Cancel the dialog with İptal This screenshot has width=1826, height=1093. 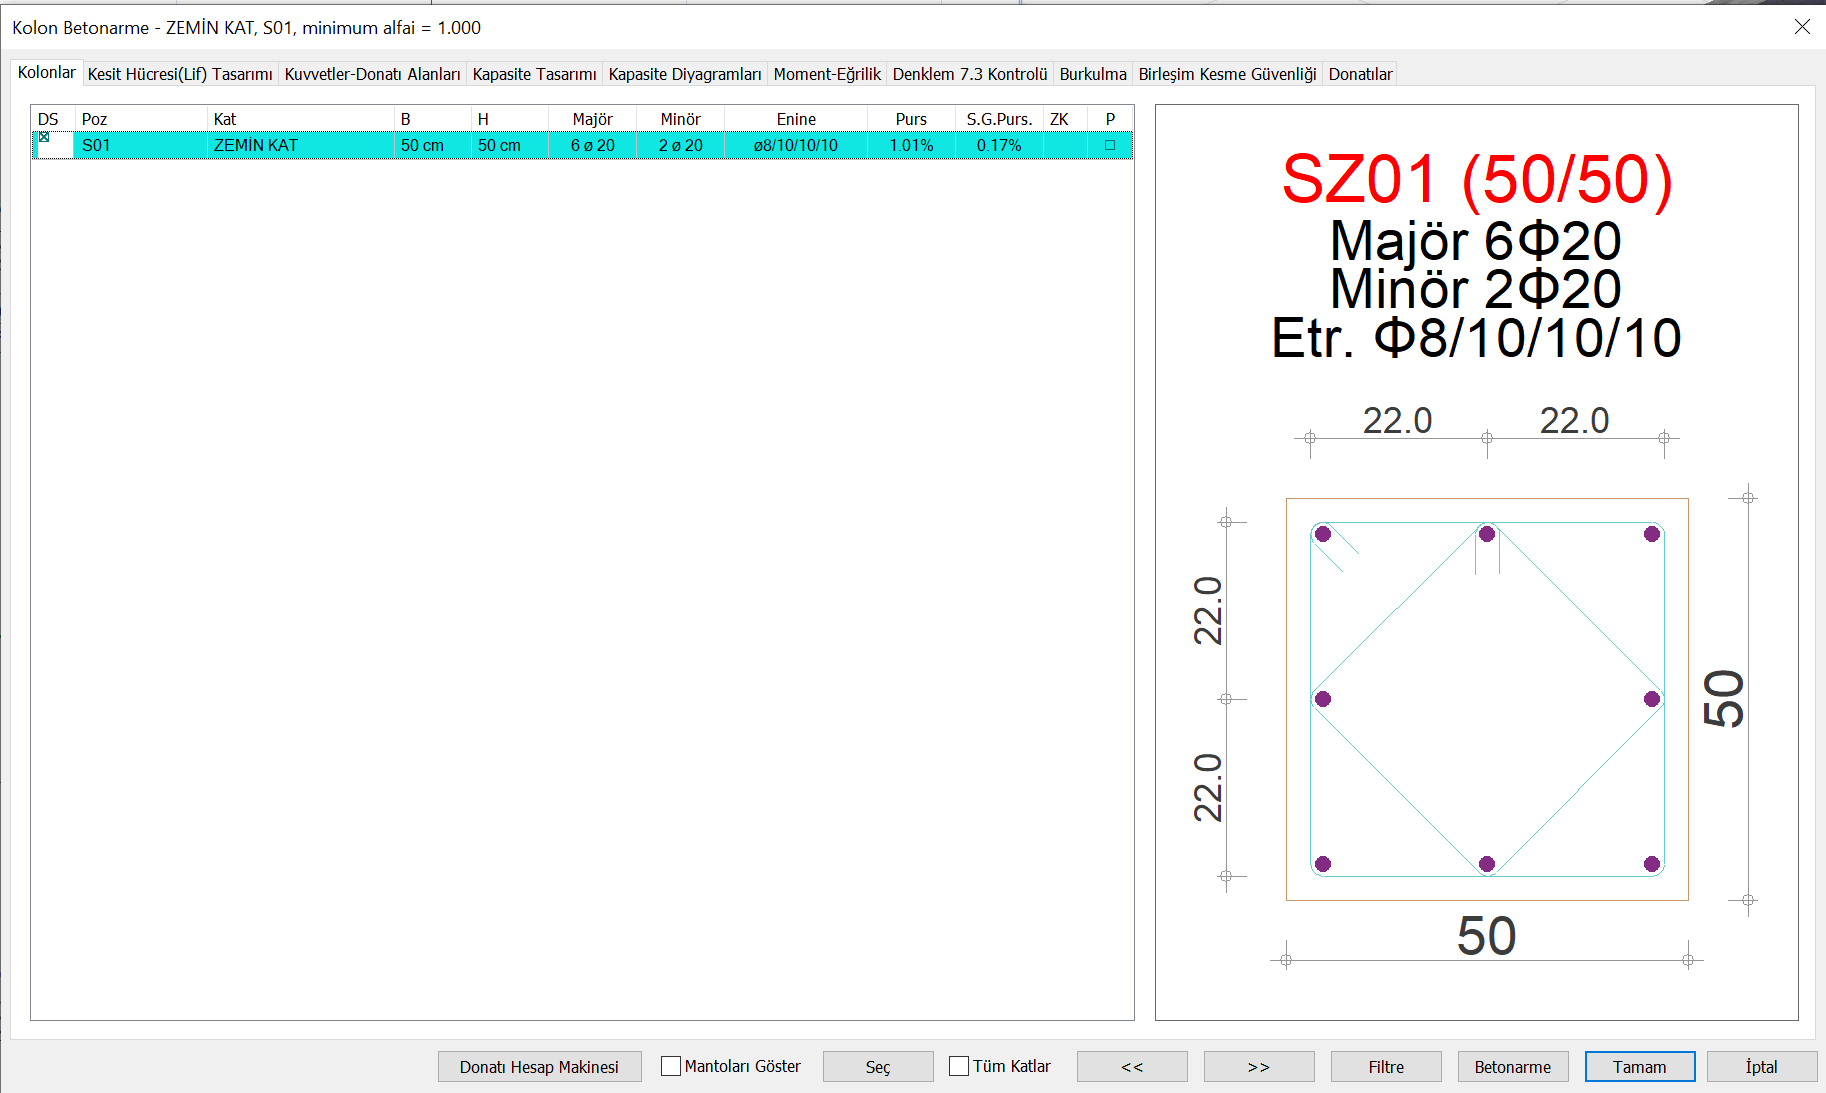pos(1761,1067)
